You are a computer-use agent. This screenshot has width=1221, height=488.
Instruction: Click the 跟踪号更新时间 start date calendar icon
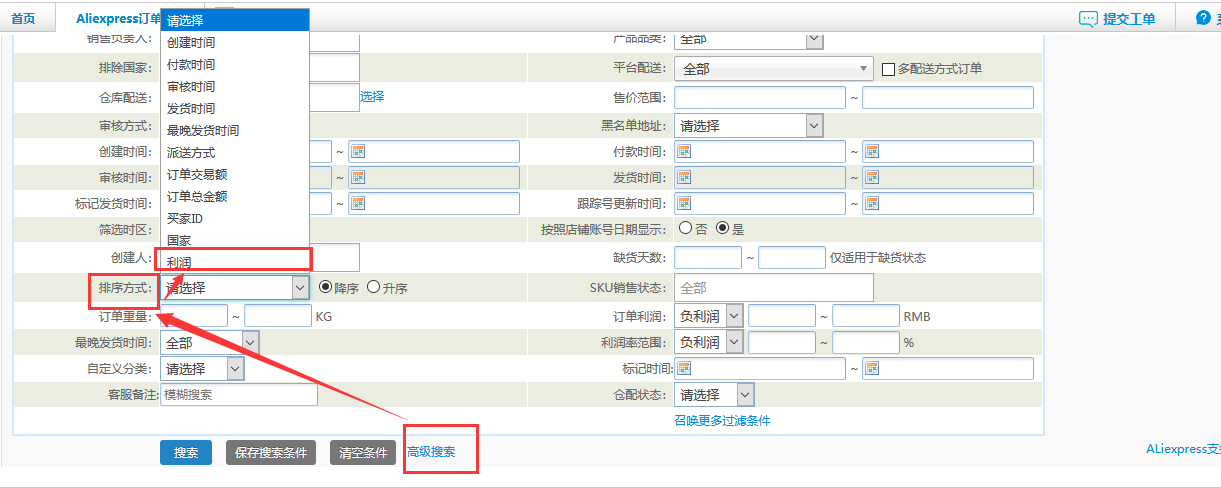coord(684,203)
